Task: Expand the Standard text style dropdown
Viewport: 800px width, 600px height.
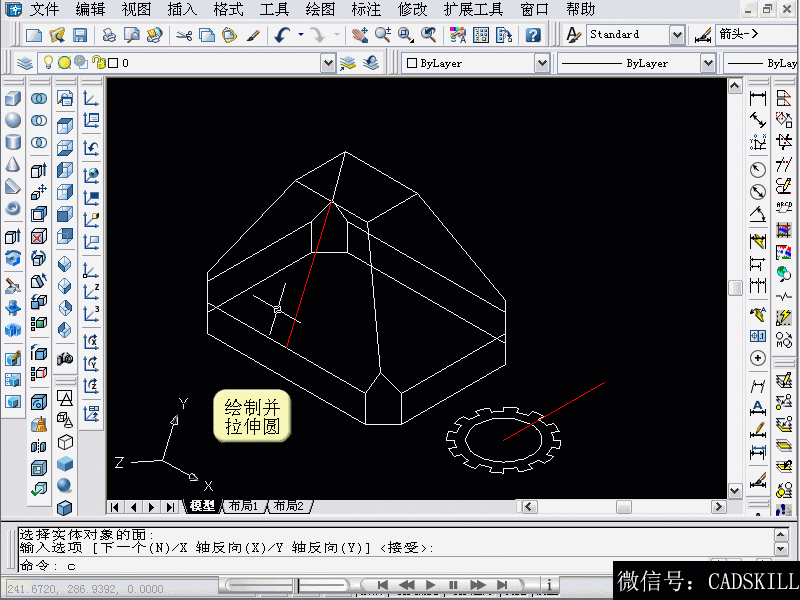Action: pos(677,35)
